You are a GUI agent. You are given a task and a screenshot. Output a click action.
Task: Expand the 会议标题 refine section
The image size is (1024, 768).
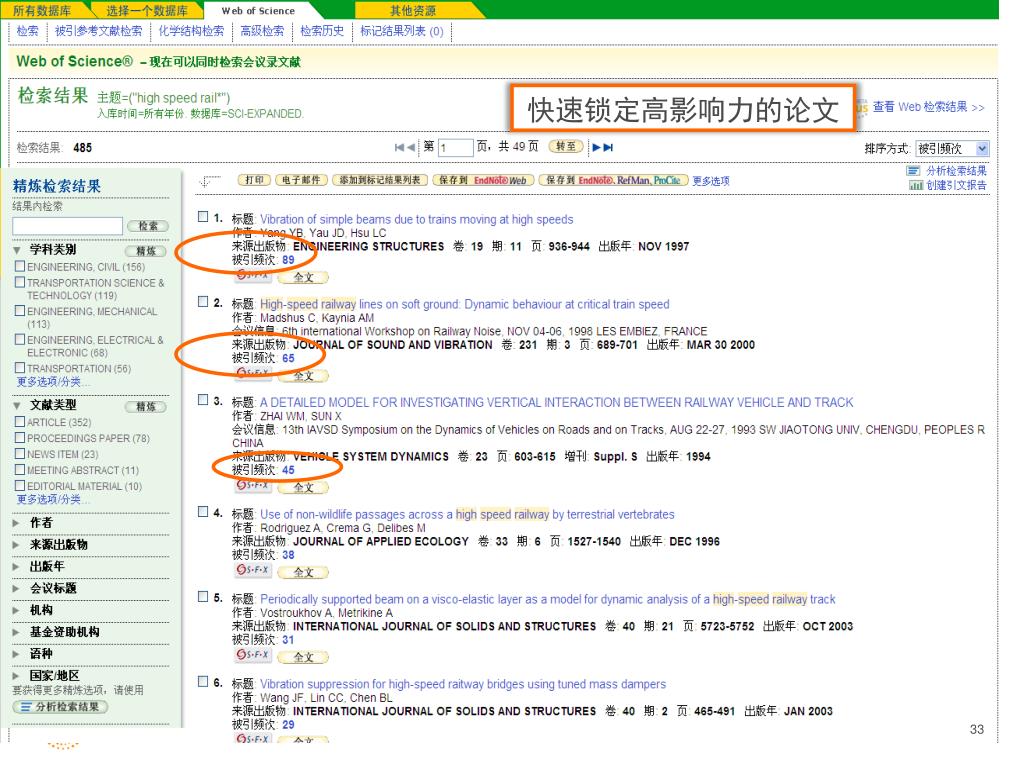click(16, 588)
